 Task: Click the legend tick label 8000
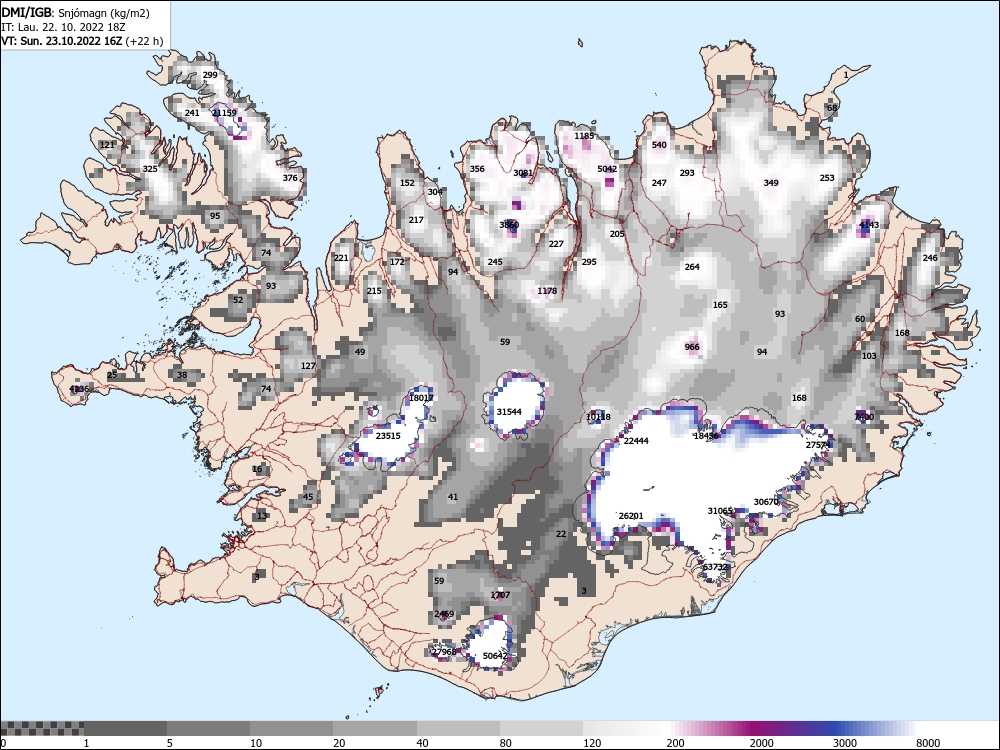(928, 743)
